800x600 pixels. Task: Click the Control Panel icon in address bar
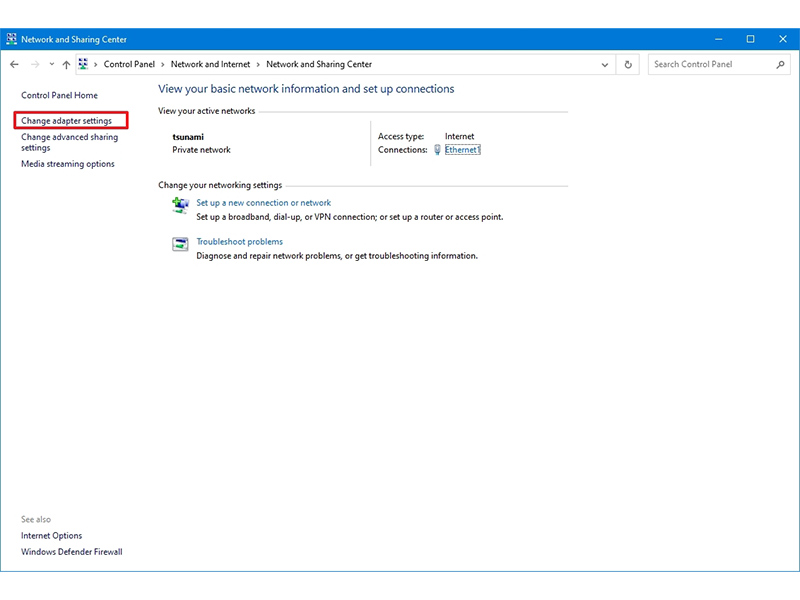tap(83, 64)
